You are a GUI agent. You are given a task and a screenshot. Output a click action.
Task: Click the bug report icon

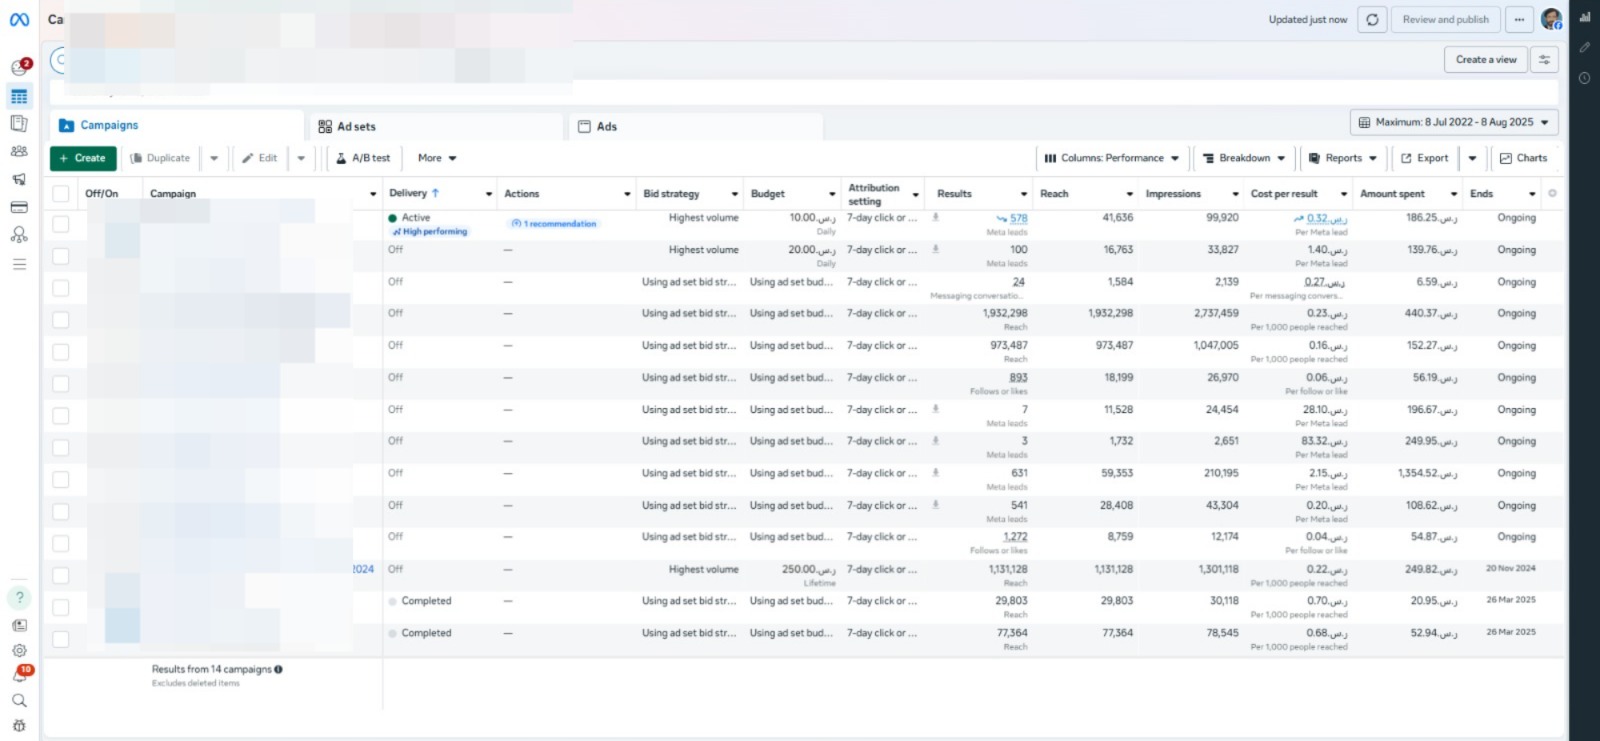[19, 725]
